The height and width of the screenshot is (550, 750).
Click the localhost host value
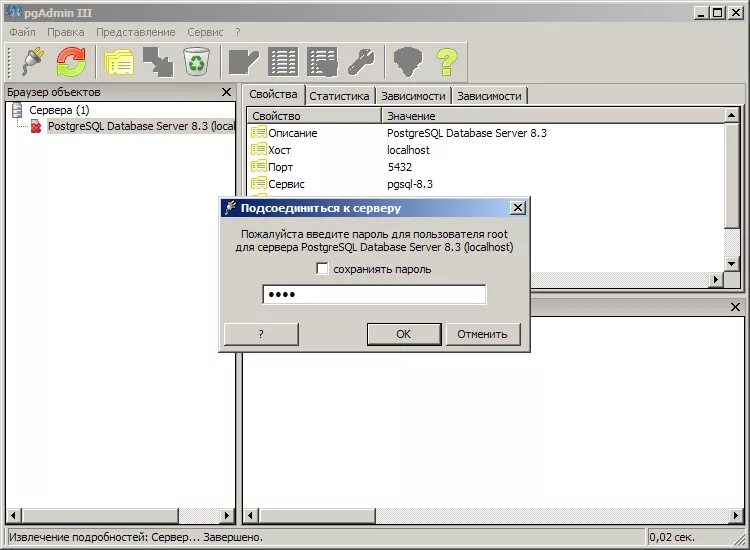click(x=408, y=150)
